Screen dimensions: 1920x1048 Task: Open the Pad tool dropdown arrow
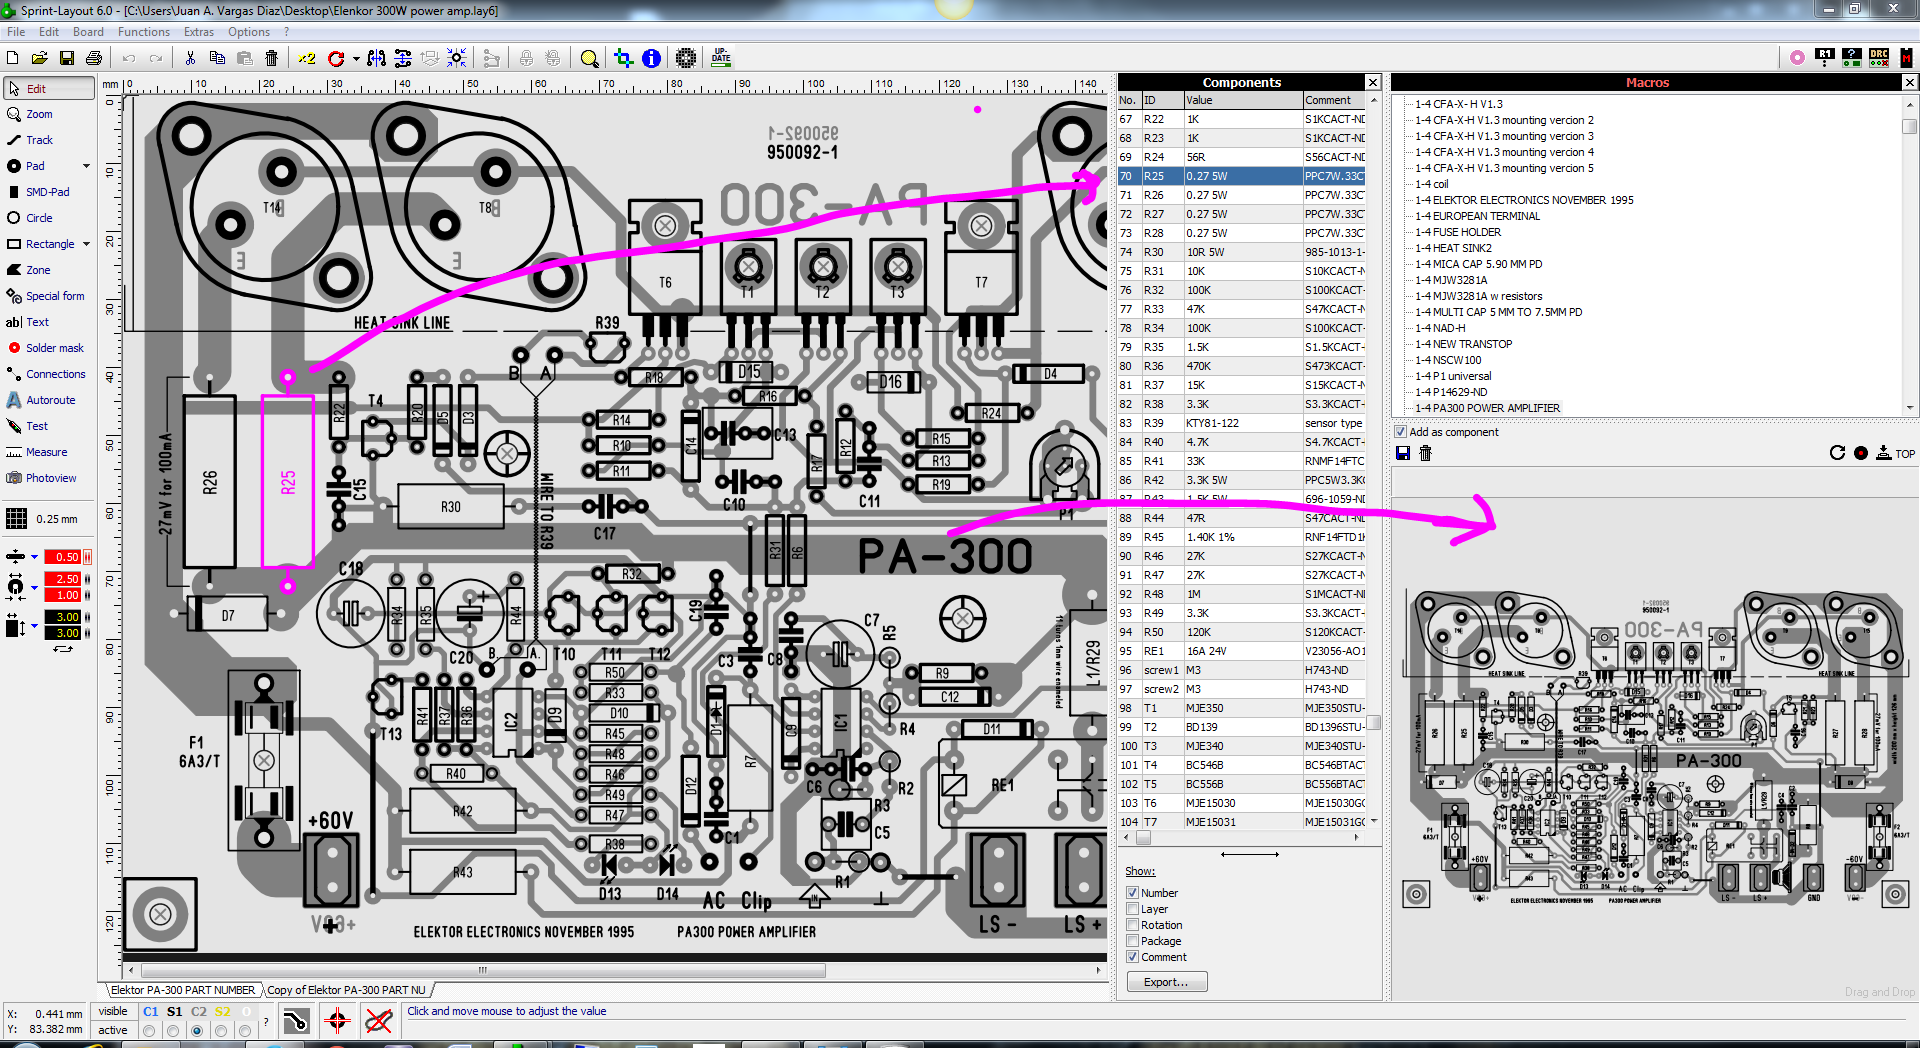pos(86,166)
